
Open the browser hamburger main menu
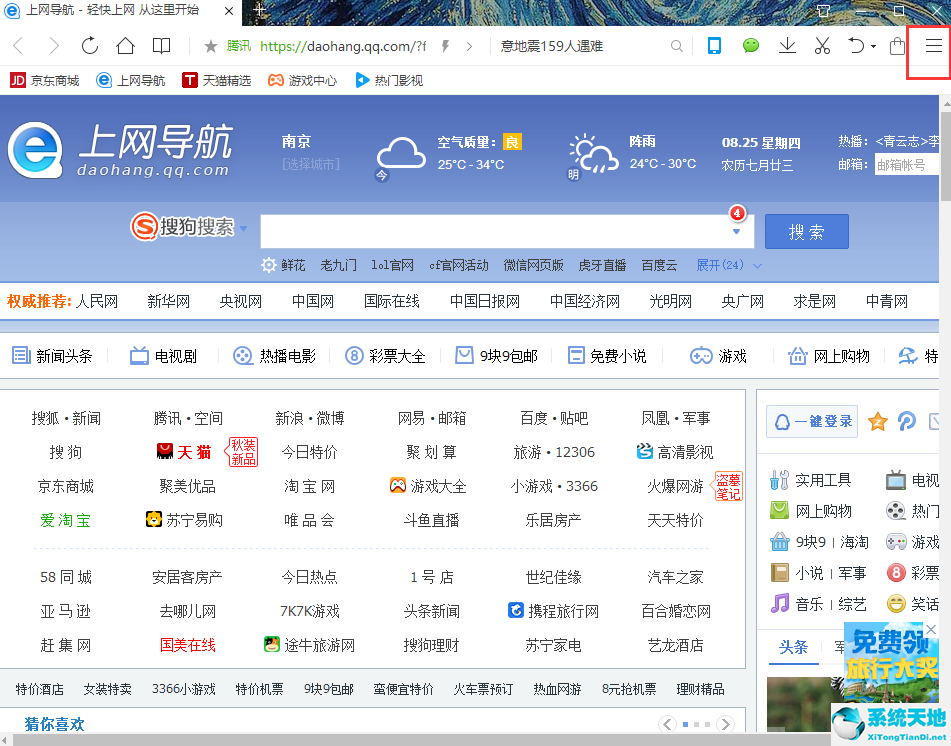tap(934, 45)
